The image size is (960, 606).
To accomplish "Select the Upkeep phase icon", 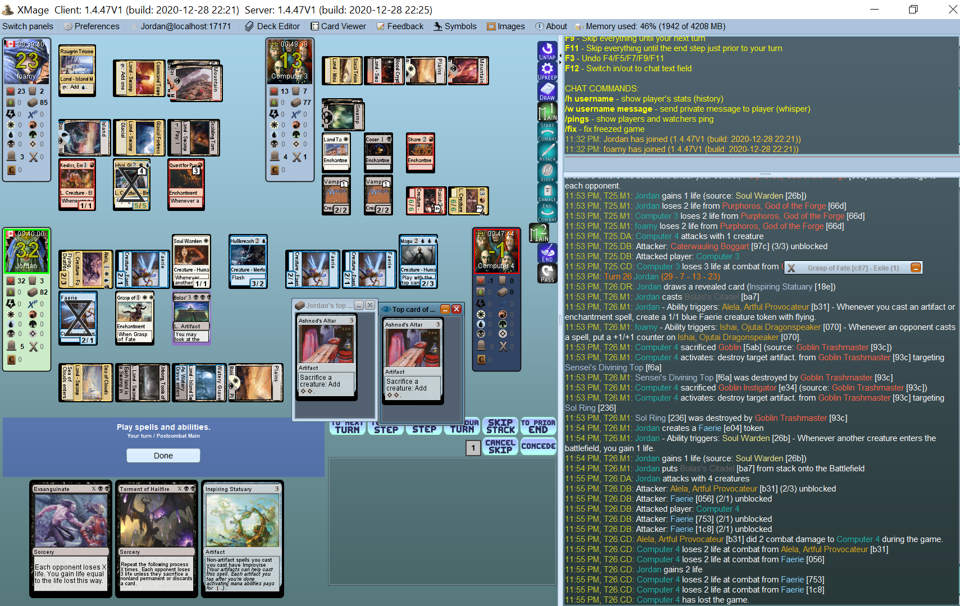I will tap(547, 71).
